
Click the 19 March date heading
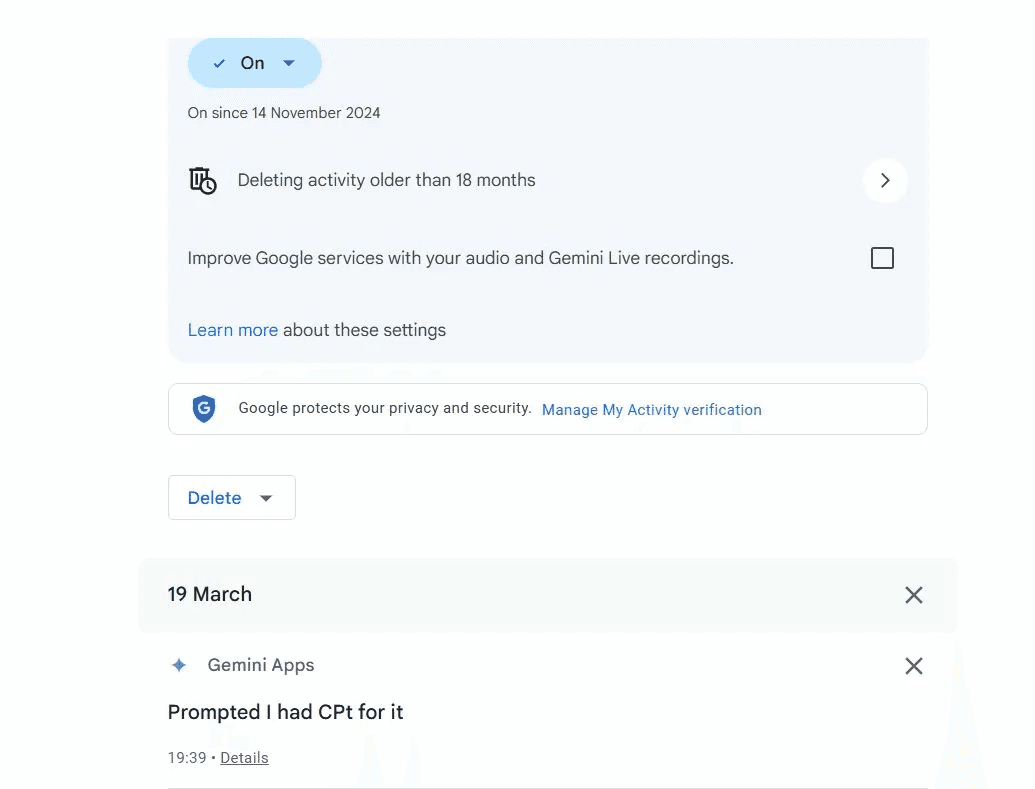(210, 594)
